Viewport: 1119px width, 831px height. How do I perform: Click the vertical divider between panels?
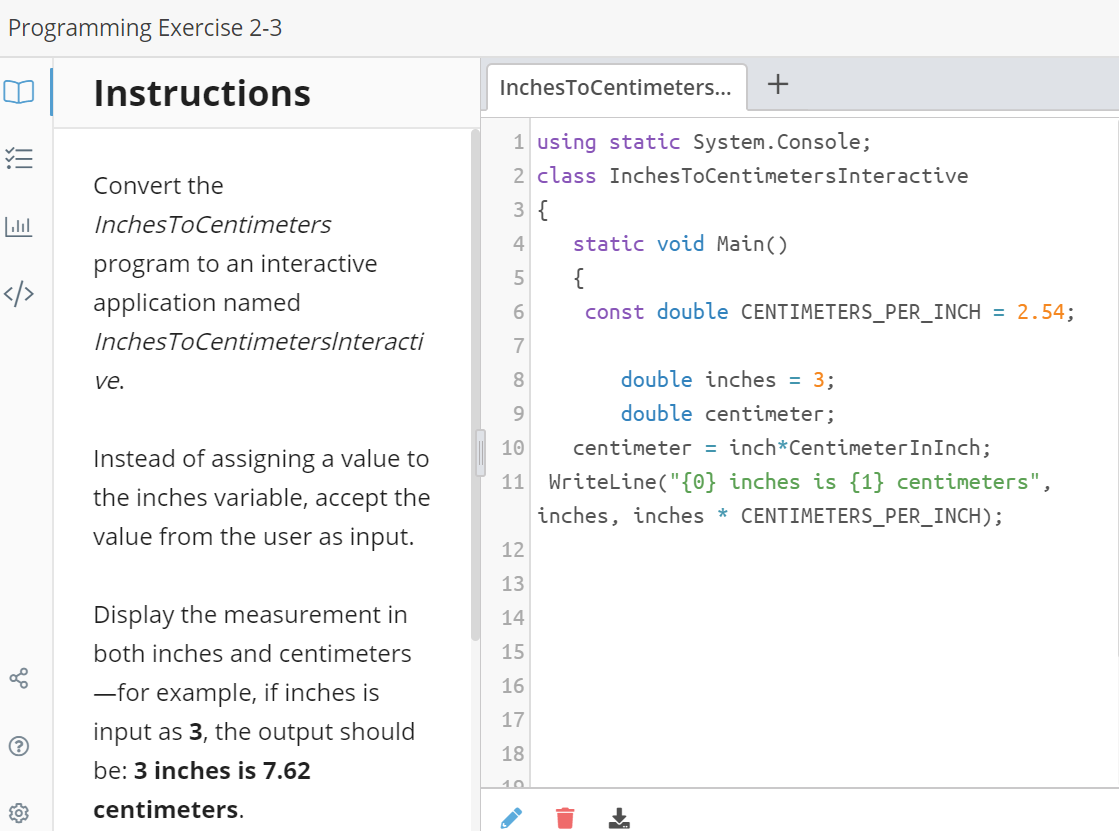coord(480,452)
